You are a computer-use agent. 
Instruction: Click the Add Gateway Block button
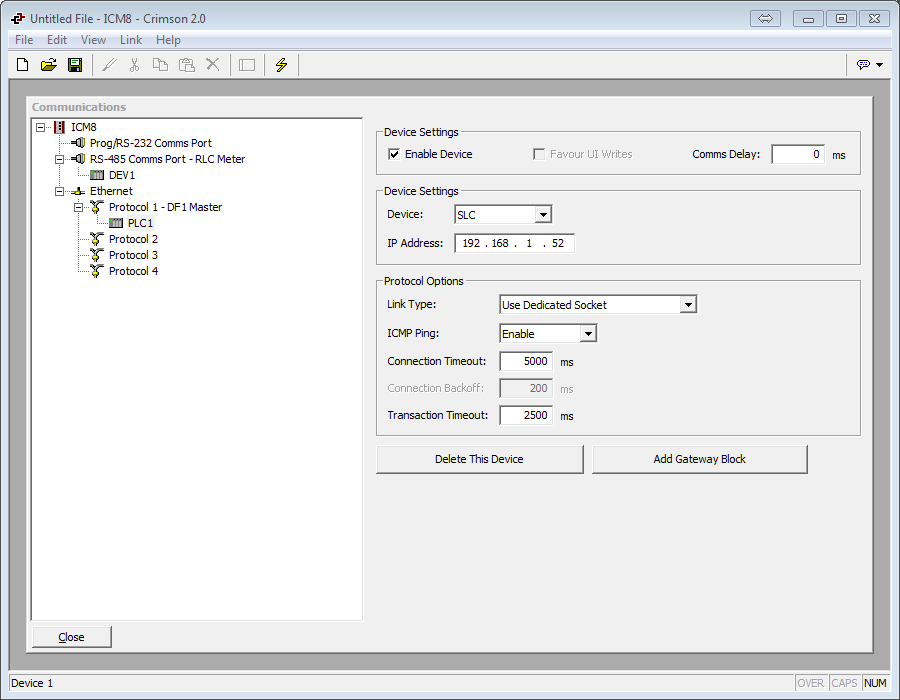click(x=699, y=459)
